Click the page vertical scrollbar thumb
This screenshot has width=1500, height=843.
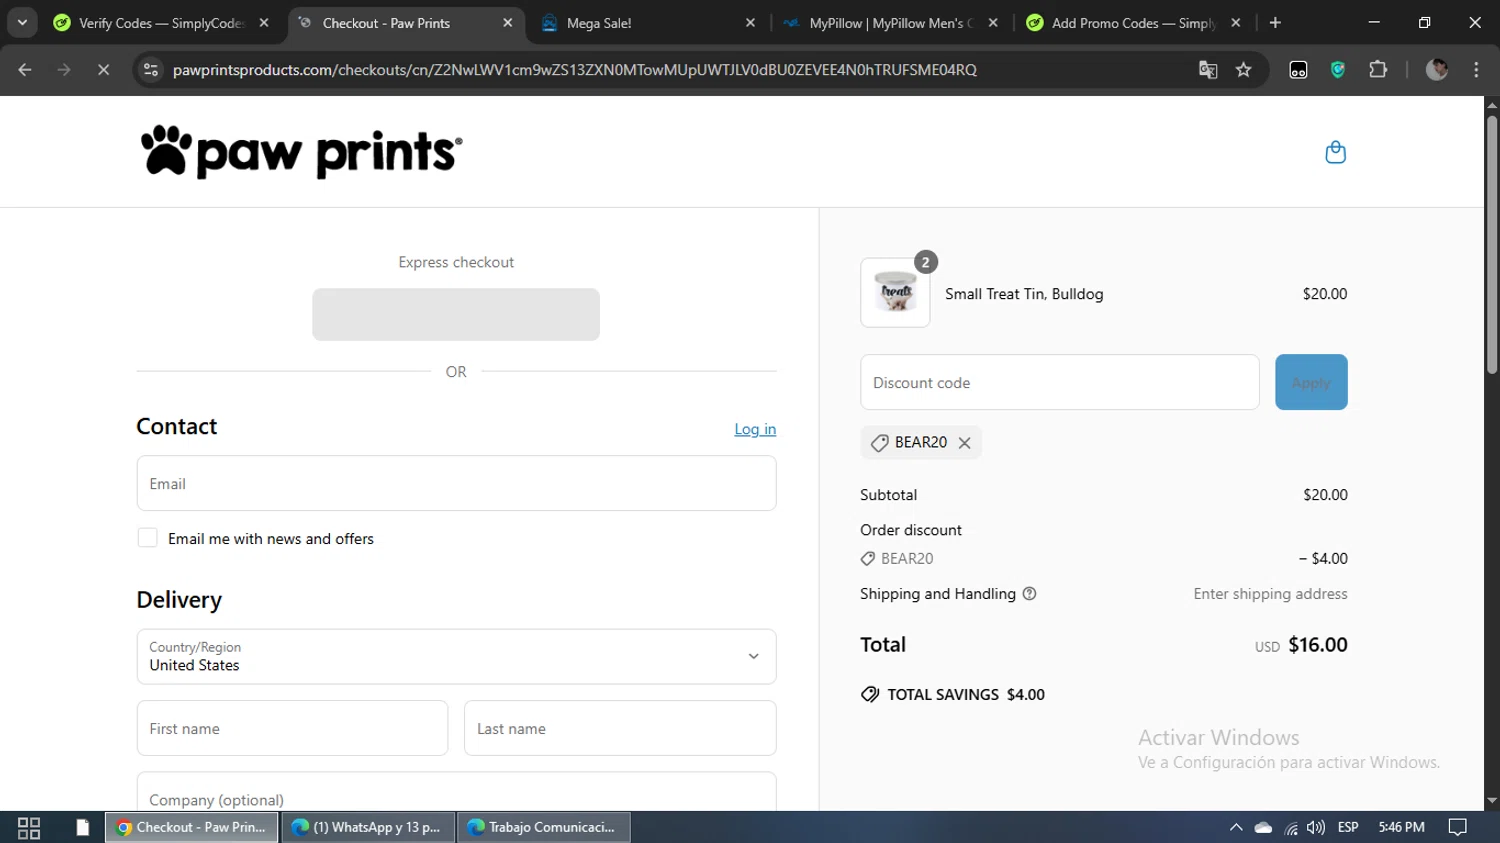1492,245
